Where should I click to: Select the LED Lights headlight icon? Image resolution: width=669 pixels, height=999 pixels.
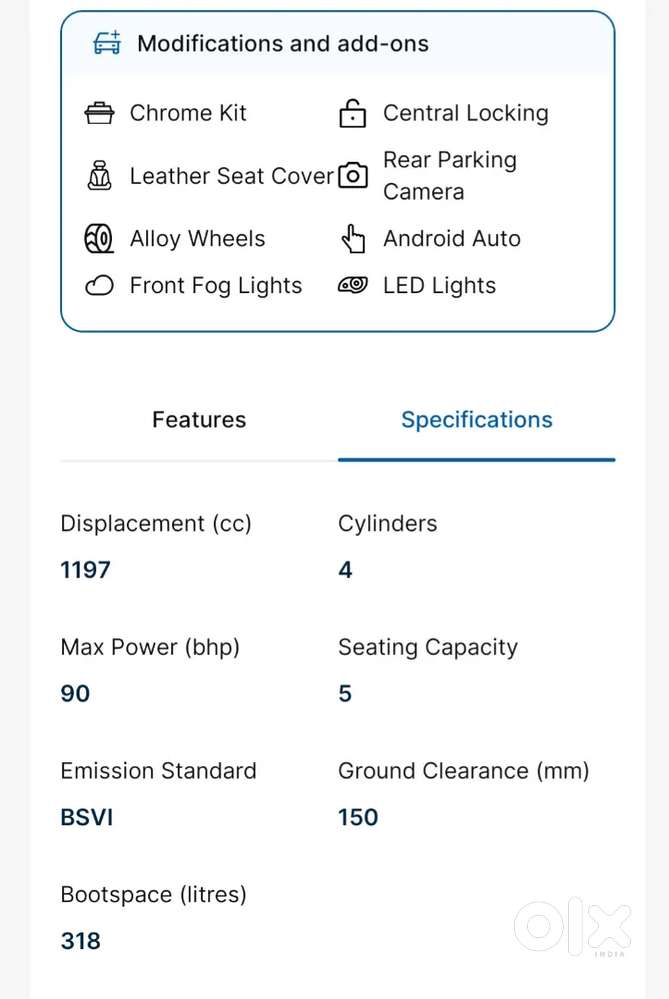click(x=353, y=285)
